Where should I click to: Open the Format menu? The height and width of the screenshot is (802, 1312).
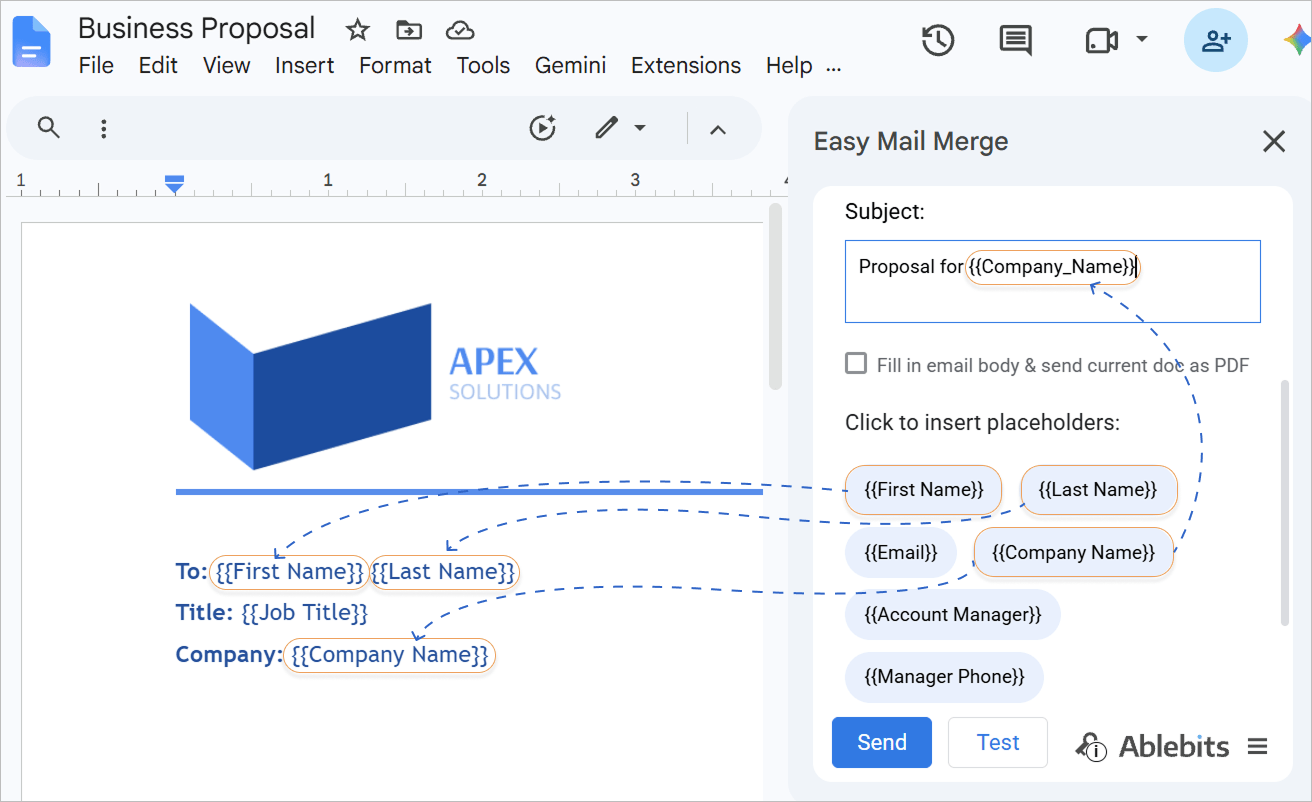(x=396, y=66)
